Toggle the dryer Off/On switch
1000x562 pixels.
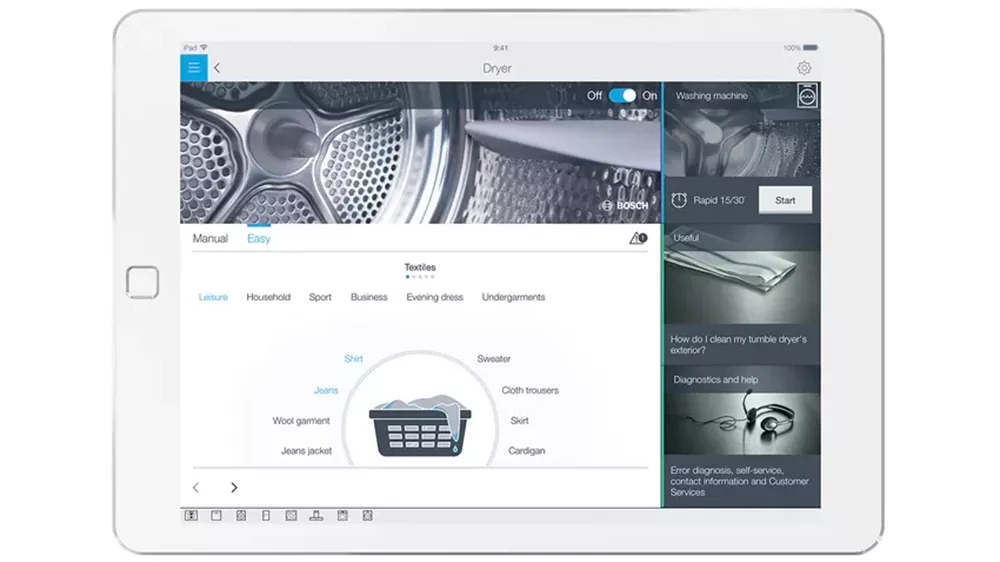point(622,96)
